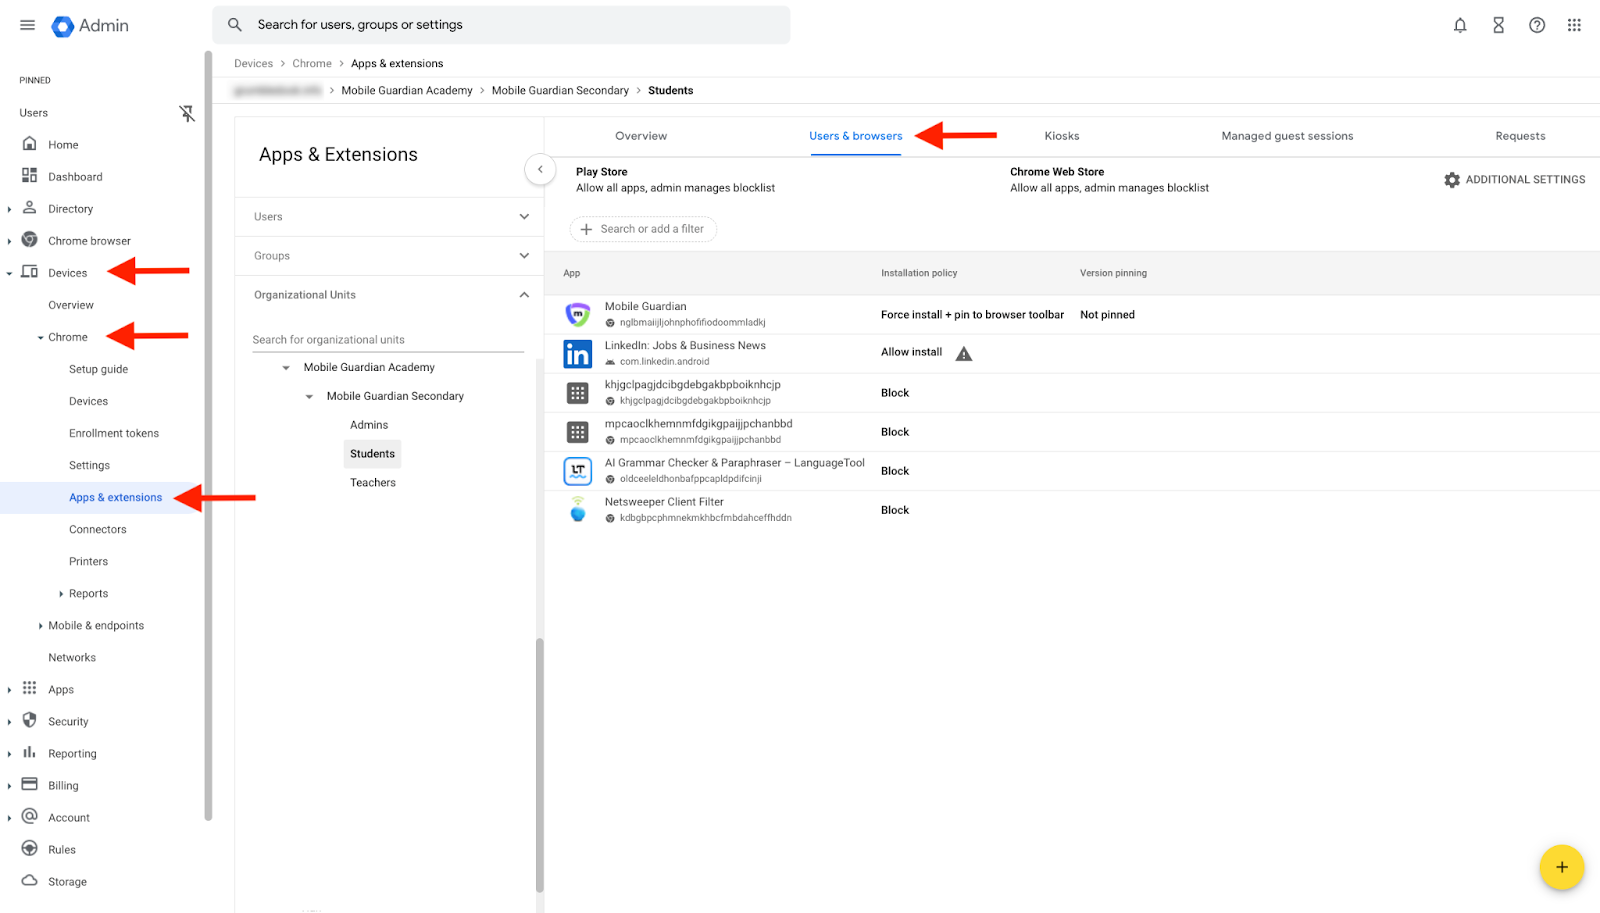Click Search or add a filter
This screenshot has width=1600, height=913.
(x=643, y=229)
